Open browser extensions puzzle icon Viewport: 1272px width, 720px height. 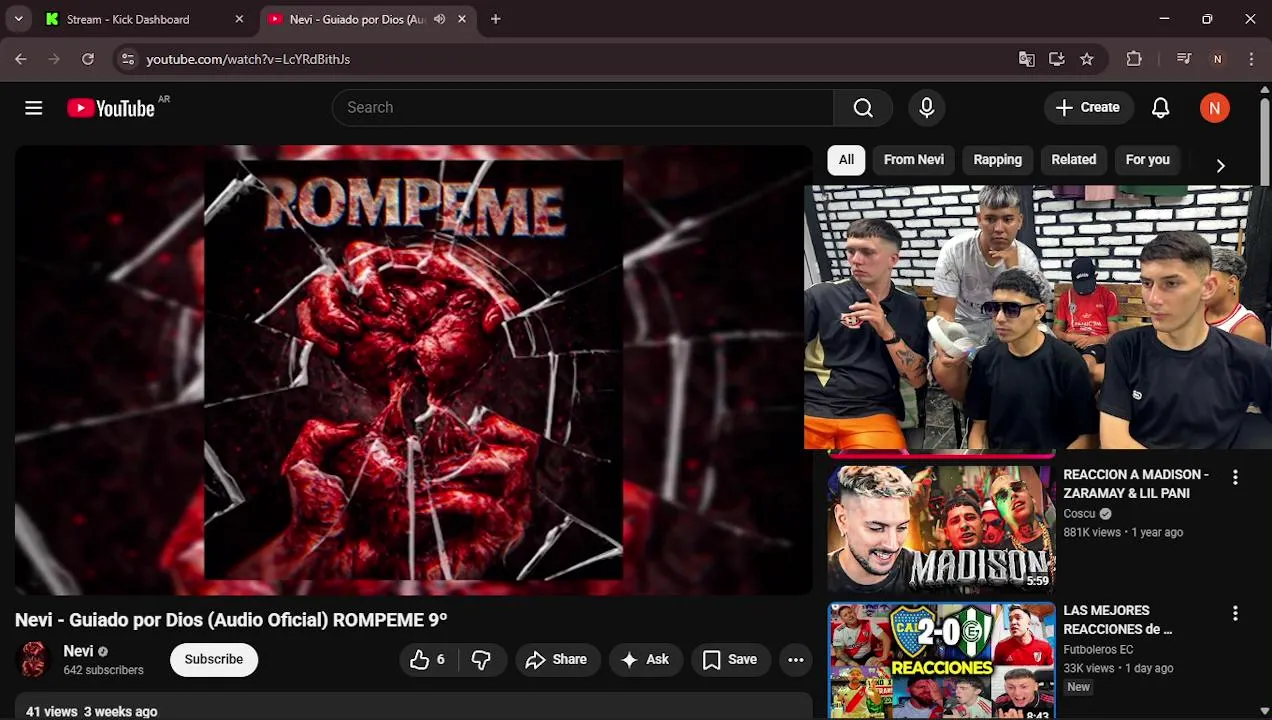pyautogui.click(x=1134, y=59)
